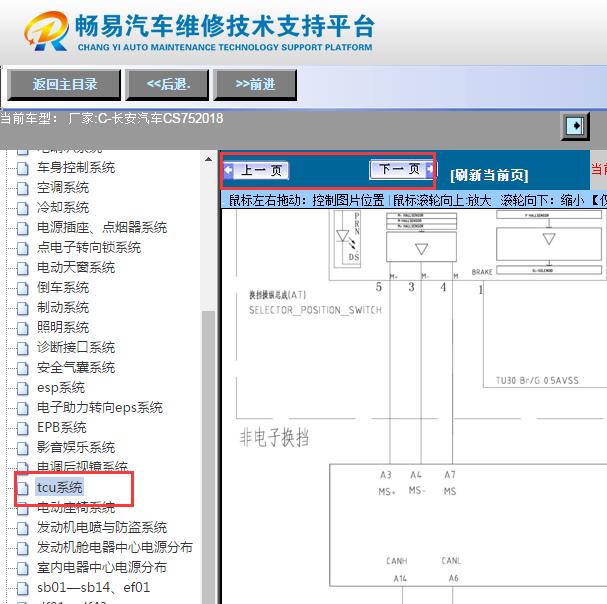This screenshot has width=607, height=604.
Task: Click the document icon beside esp系统
Action: pos(23,388)
